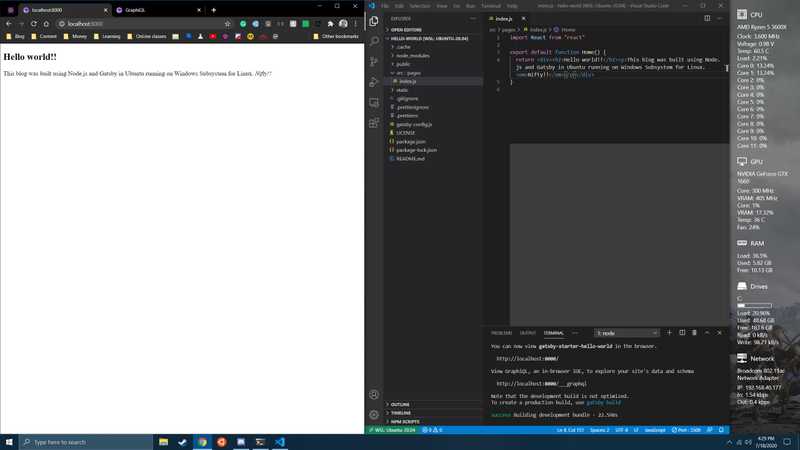Open the Search view in activity bar
The image size is (800, 450).
point(373,41)
